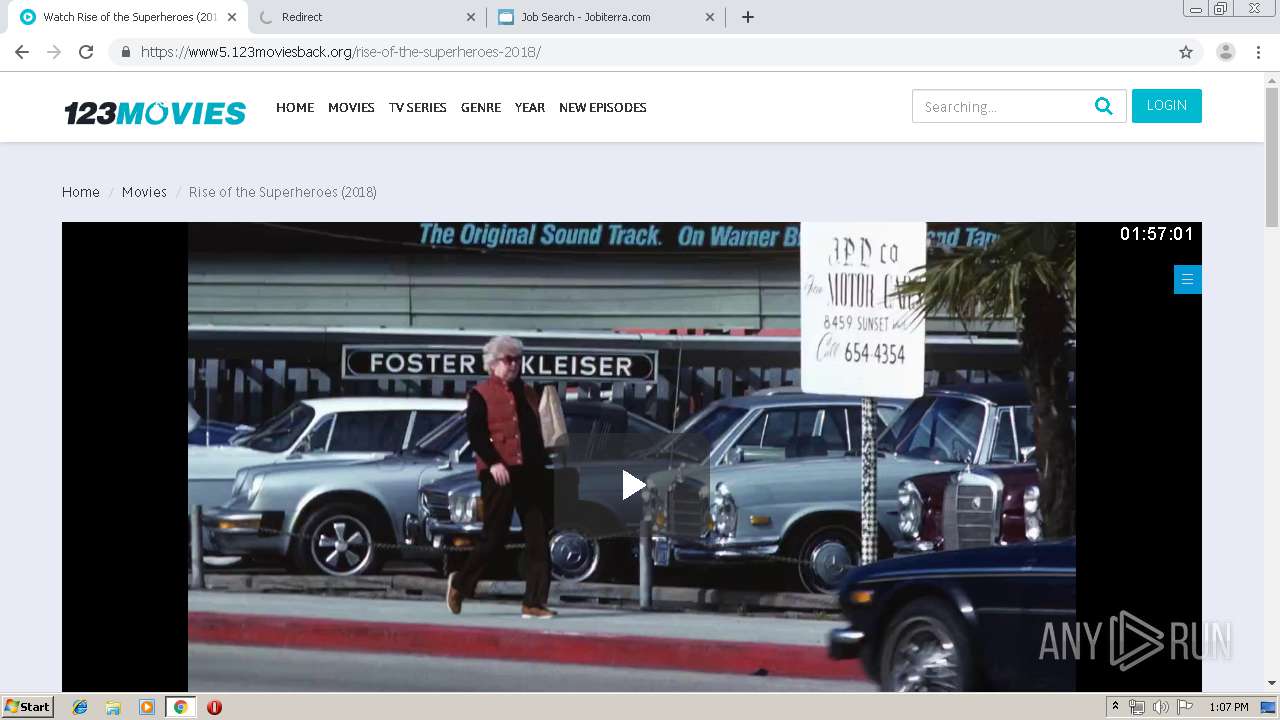Click the search magnifier icon
Viewport: 1280px width, 720px height.
pyautogui.click(x=1103, y=106)
